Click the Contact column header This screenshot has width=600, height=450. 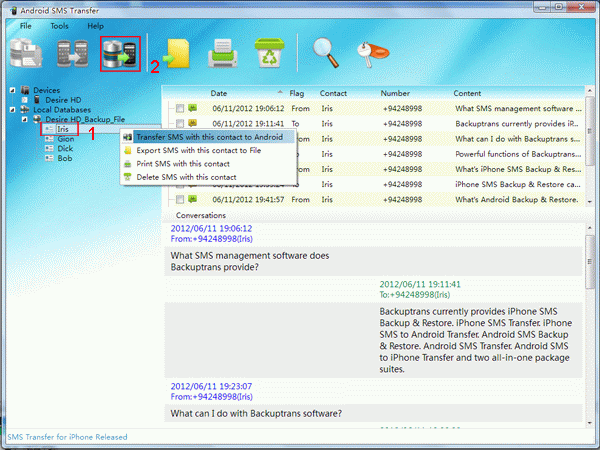[x=333, y=93]
